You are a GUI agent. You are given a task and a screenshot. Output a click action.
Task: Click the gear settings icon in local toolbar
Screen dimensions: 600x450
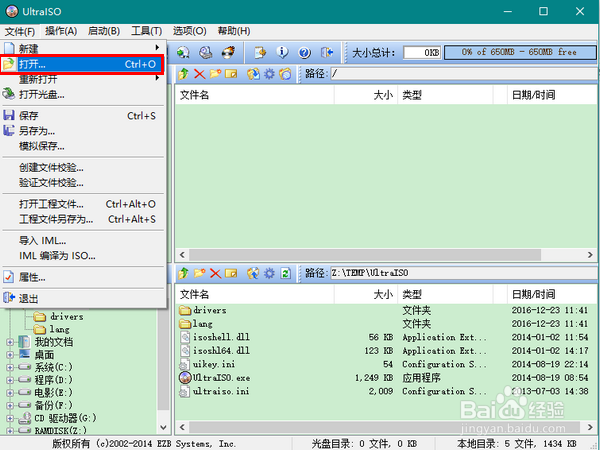click(269, 273)
